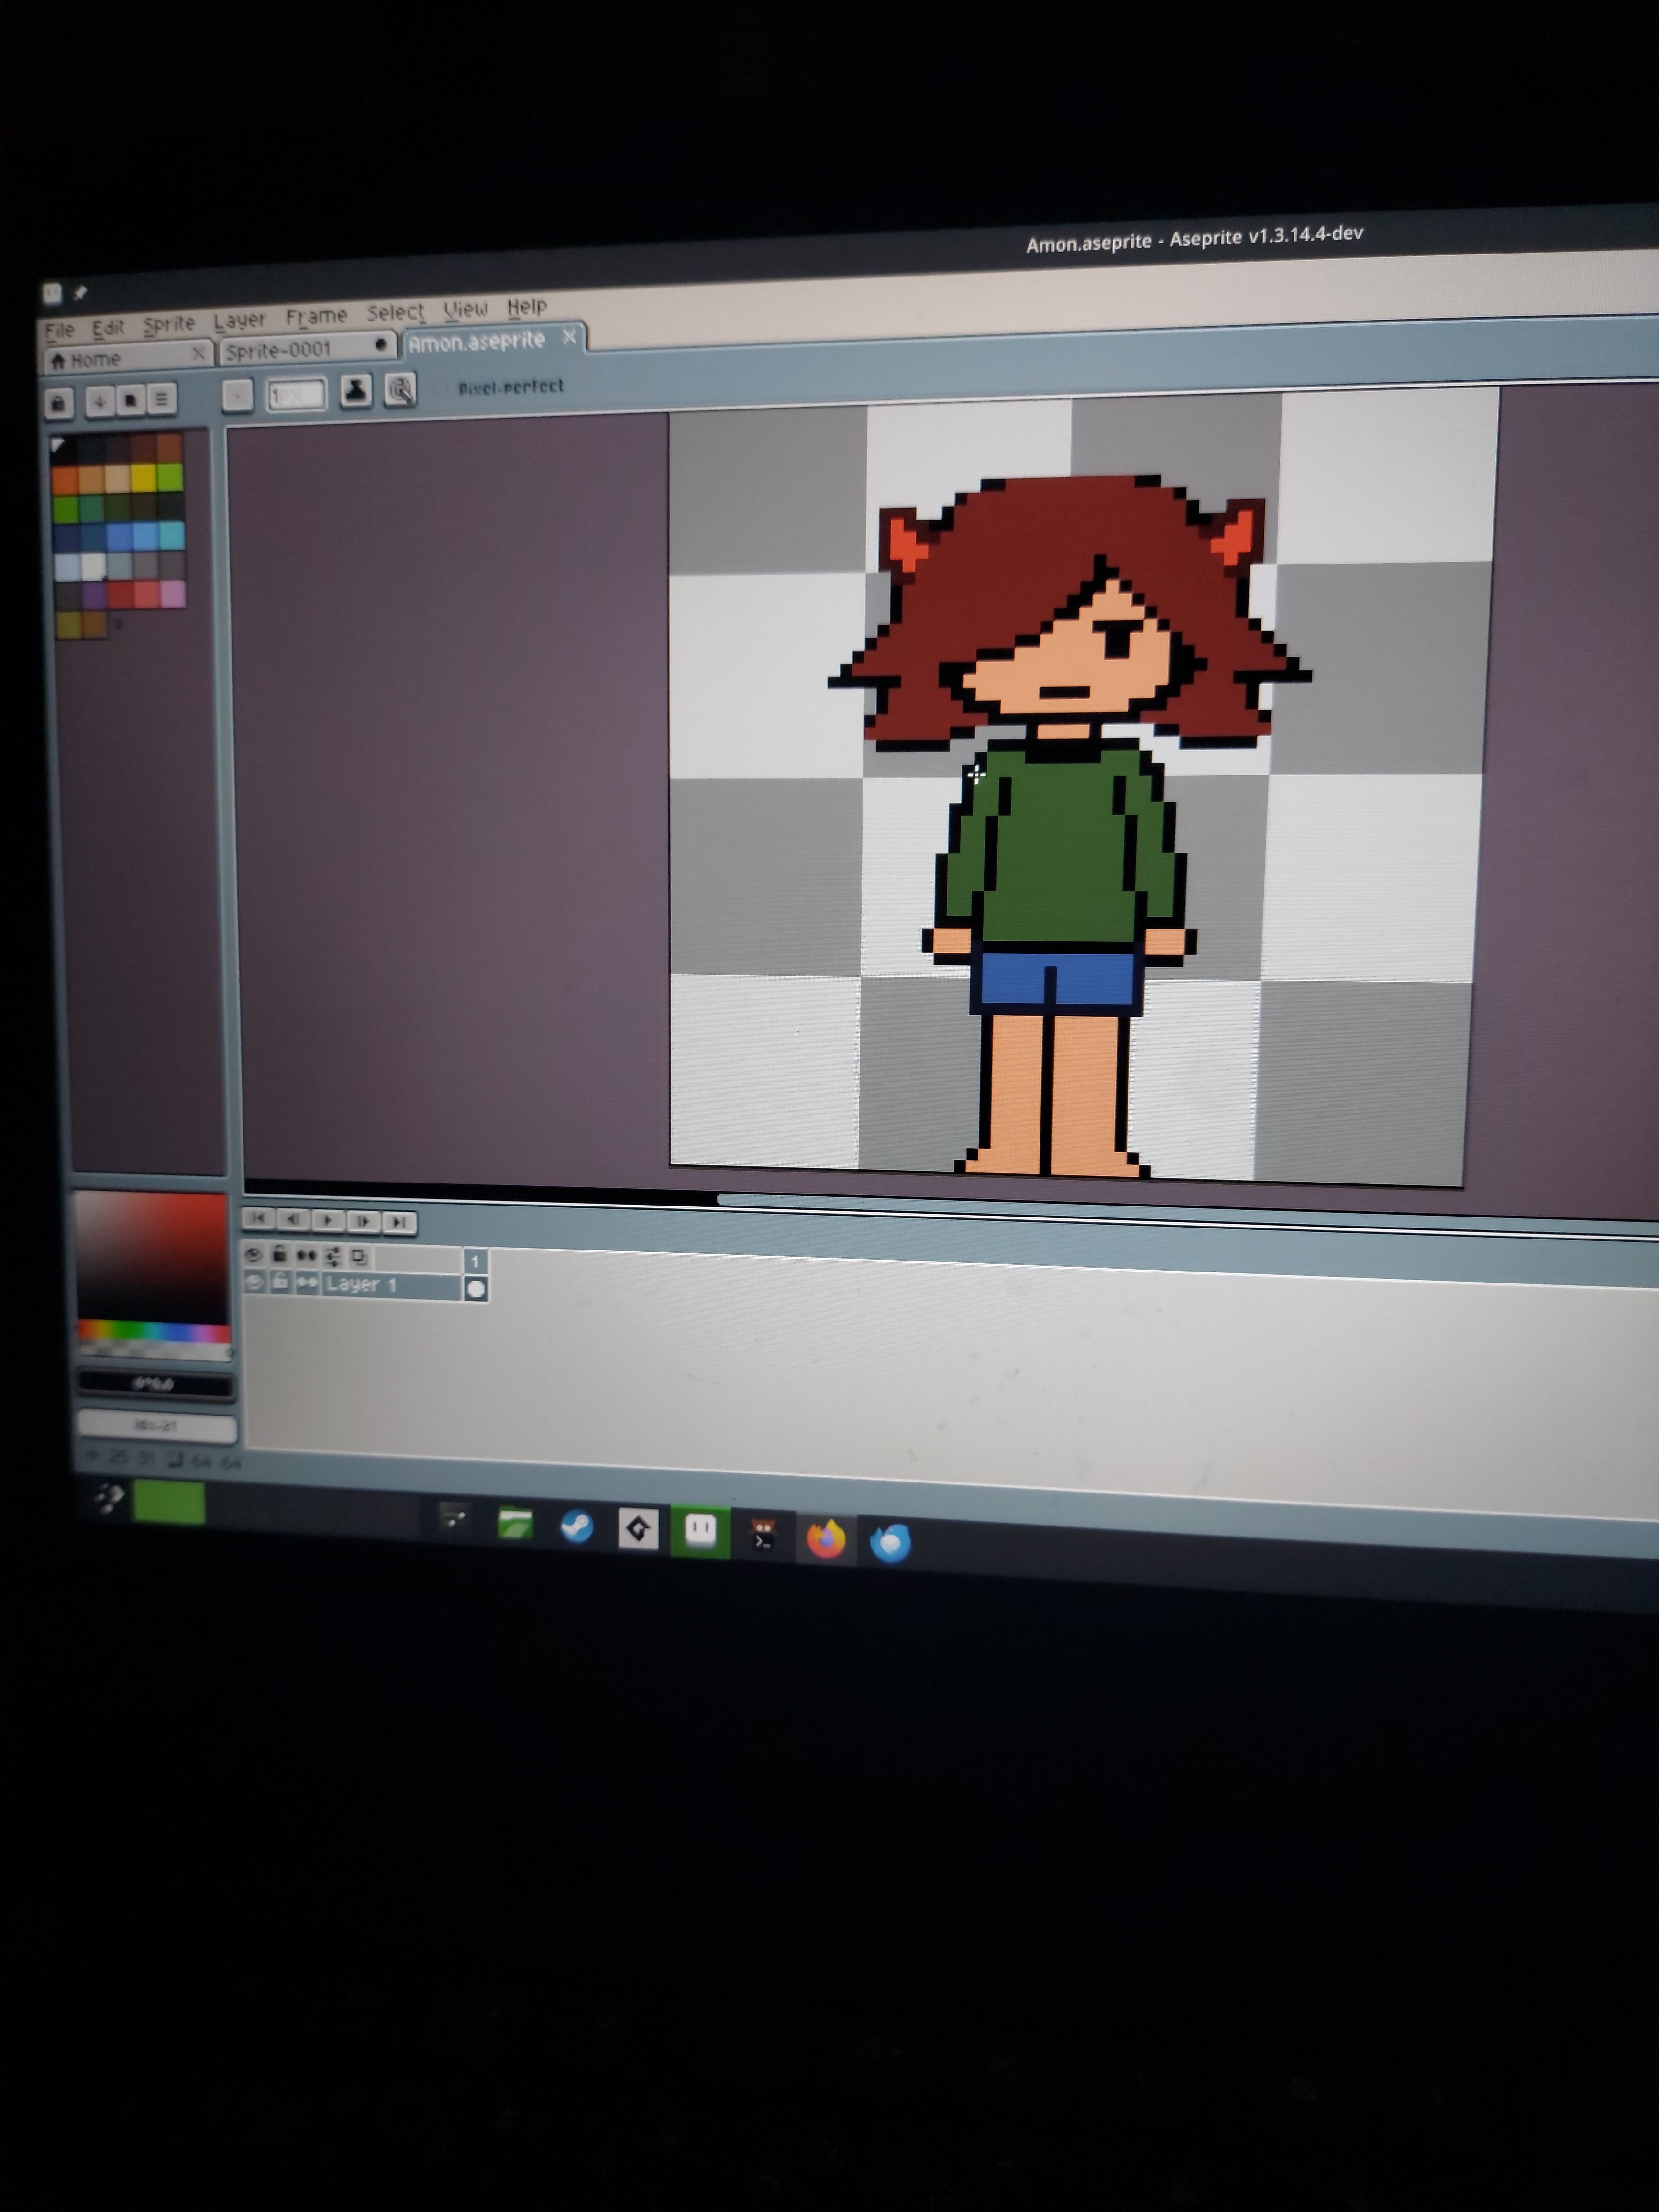
Task: Open Firefox from the taskbar
Action: tap(826, 1539)
